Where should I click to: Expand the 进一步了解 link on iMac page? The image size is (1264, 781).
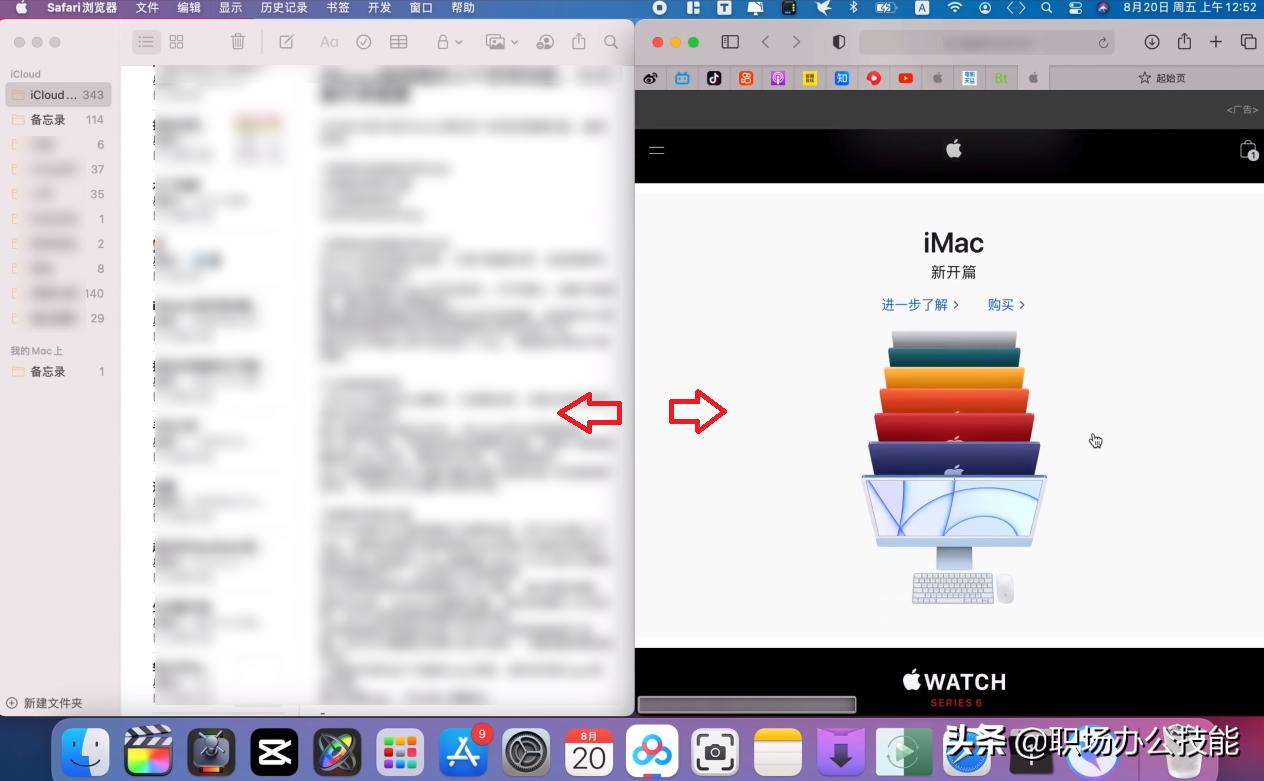coord(918,304)
